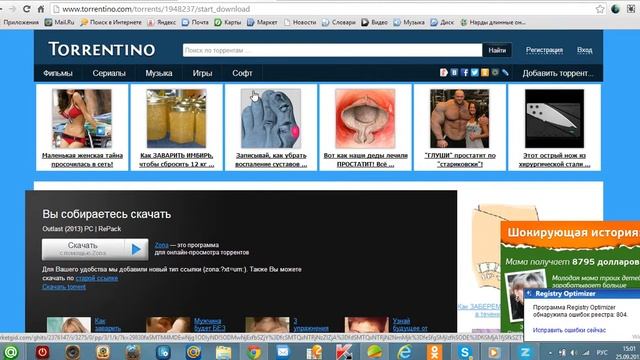Open the Видео bookmark
Image resolution: width=640 pixels, height=360 pixels.
click(x=374, y=22)
